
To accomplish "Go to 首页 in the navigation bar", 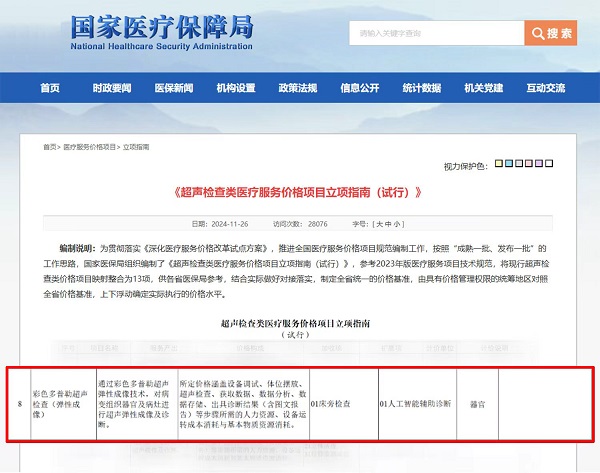I will 50,88.
